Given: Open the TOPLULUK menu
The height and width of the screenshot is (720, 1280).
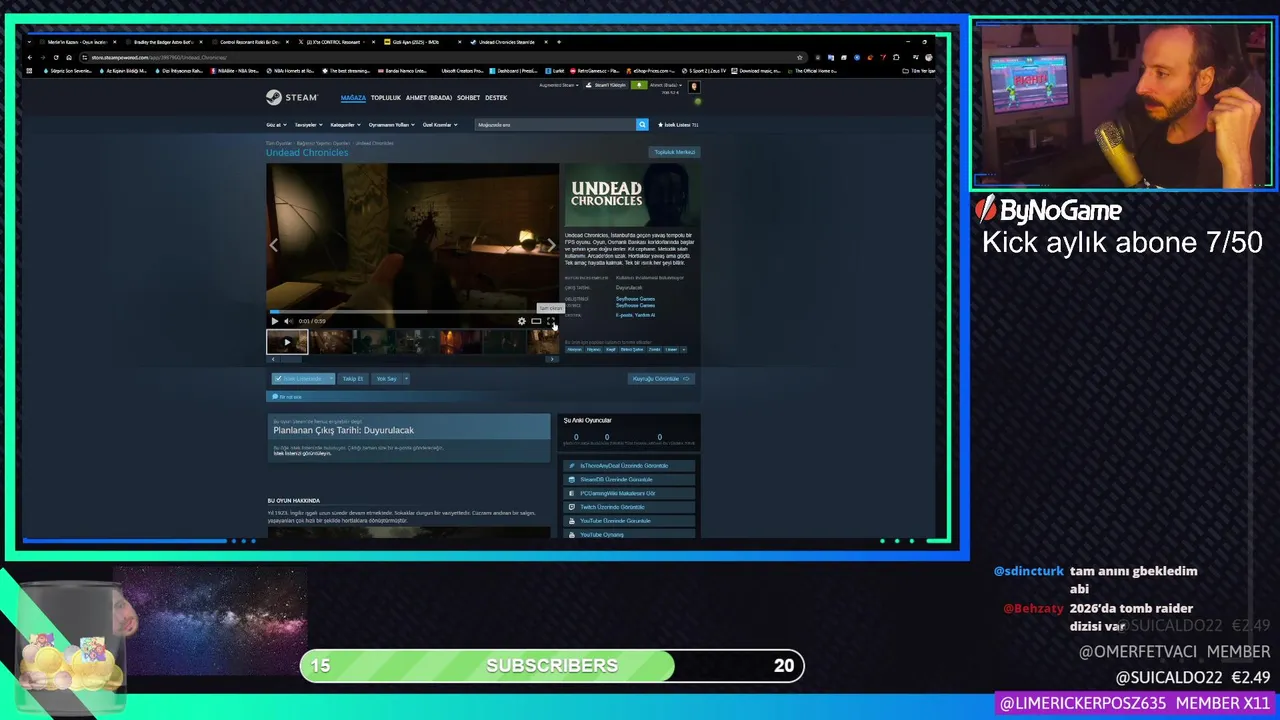Looking at the screenshot, I should coord(385,98).
